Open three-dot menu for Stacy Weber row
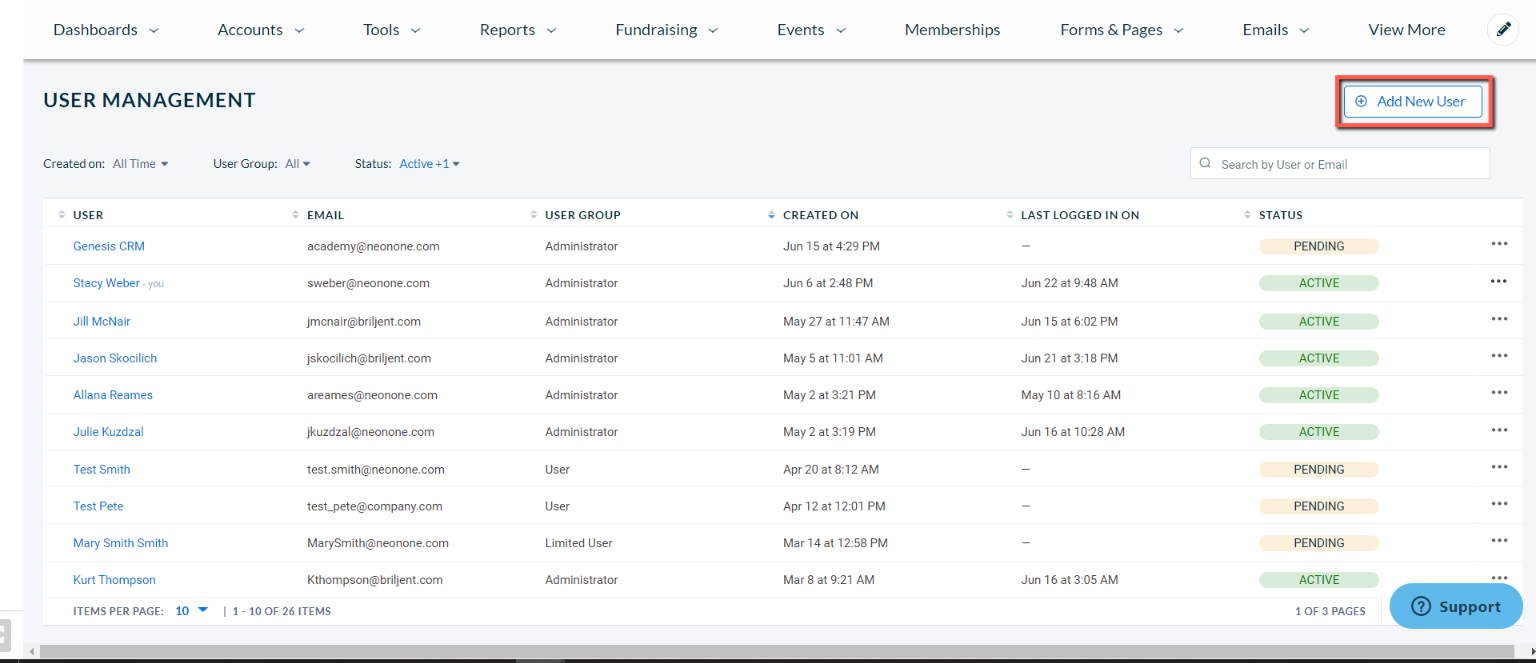 1499,281
